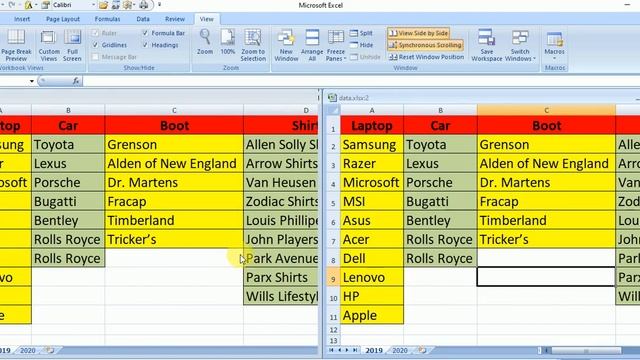The image size is (640, 360).
Task: Open the Review ribbon tab
Action: (x=175, y=19)
